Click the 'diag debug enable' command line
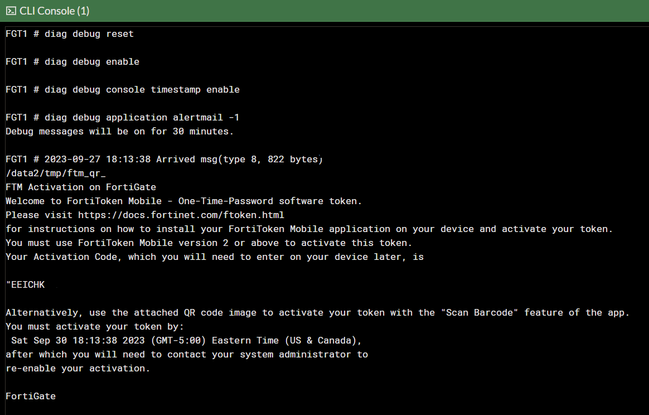Image resolution: width=649 pixels, height=415 pixels. point(72,62)
